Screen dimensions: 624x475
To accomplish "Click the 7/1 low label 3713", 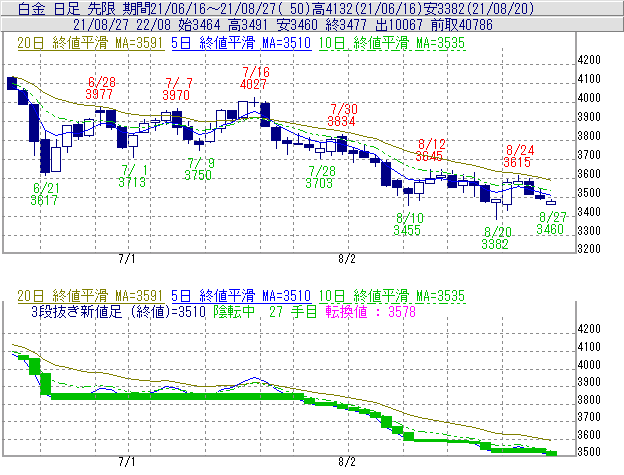I will pyautogui.click(x=132, y=182).
